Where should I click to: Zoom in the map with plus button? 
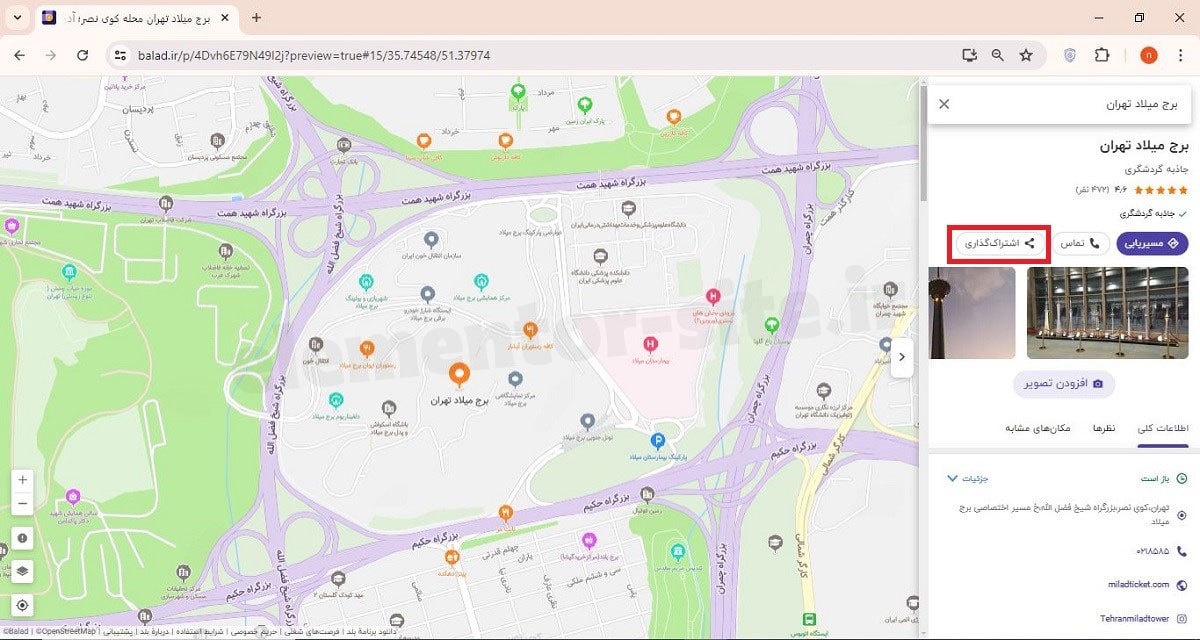coord(23,480)
